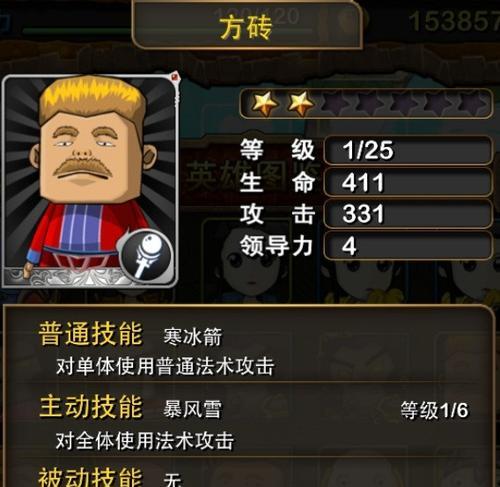The height and width of the screenshot is (487, 500).
Task: Click the first gold star
Action: 264,103
